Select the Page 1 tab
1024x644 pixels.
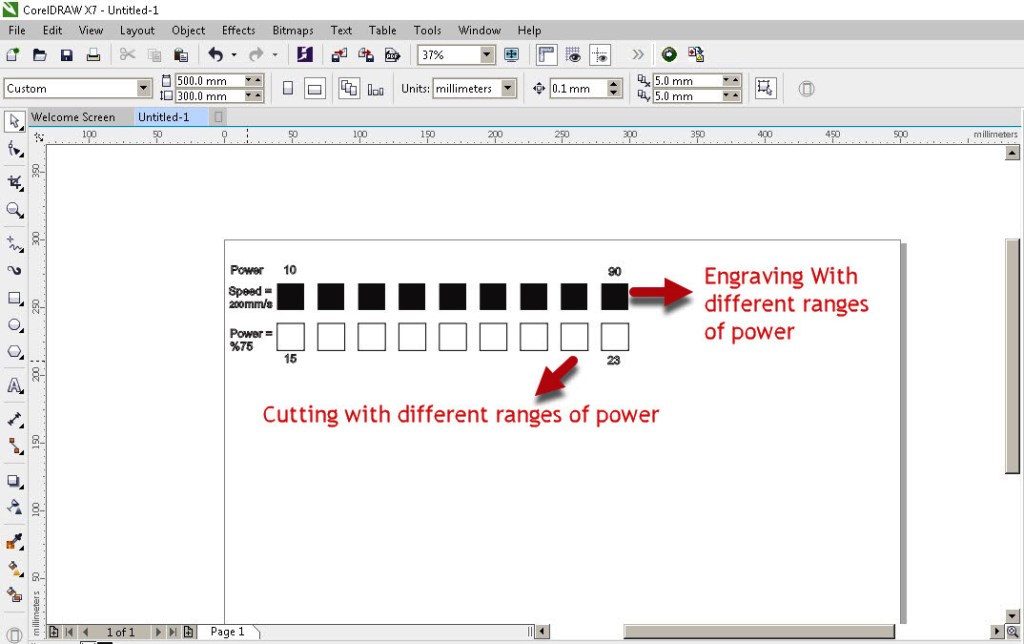tap(227, 632)
